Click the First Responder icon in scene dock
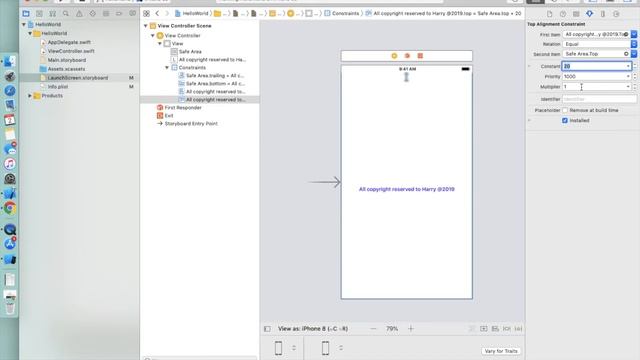Viewport: 640px width, 360px height. [407, 56]
